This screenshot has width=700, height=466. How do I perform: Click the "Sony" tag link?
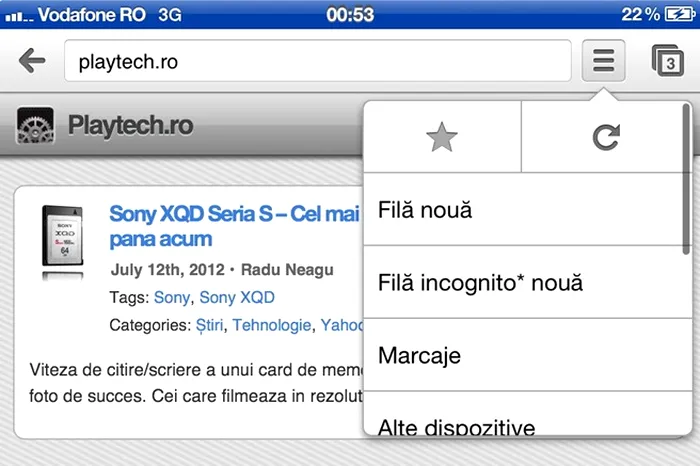171,297
